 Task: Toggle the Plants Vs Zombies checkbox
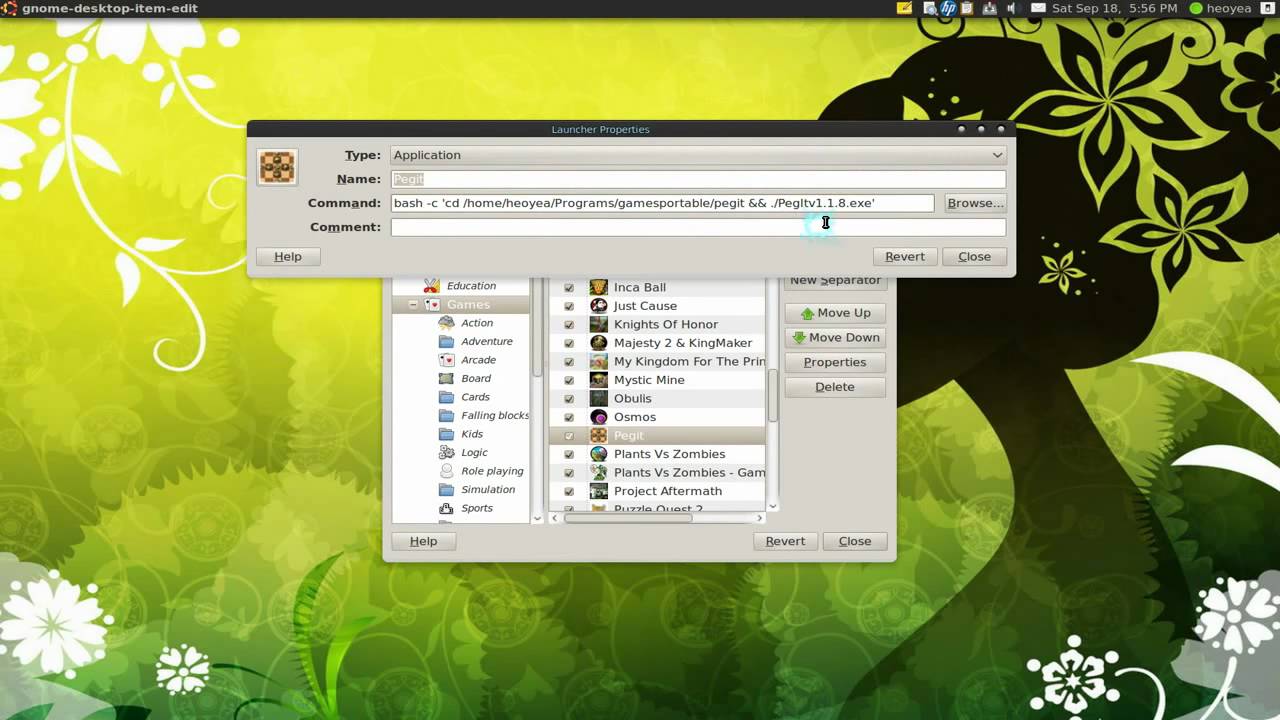click(569, 454)
